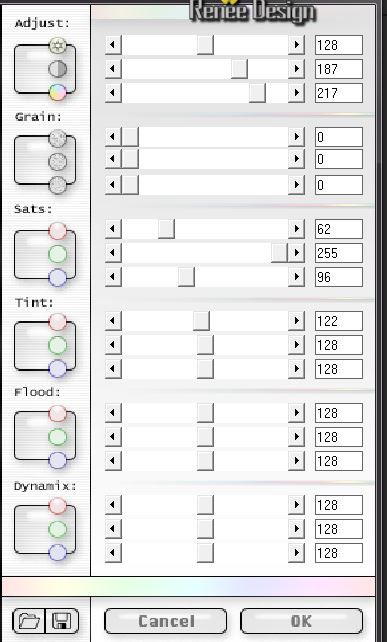Image resolution: width=387 pixels, height=642 pixels.
Task: Click the contrast half-circle icon under Adjust
Action: point(58,69)
